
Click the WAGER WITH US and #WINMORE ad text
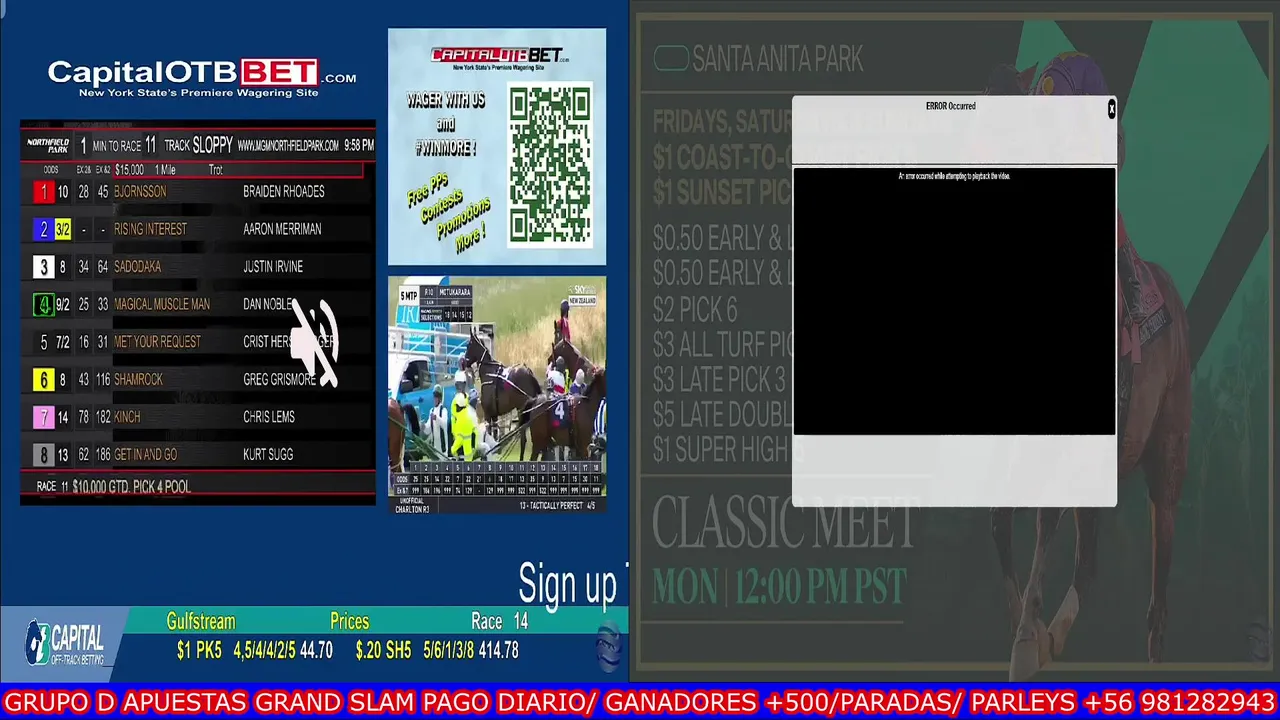pos(446,124)
